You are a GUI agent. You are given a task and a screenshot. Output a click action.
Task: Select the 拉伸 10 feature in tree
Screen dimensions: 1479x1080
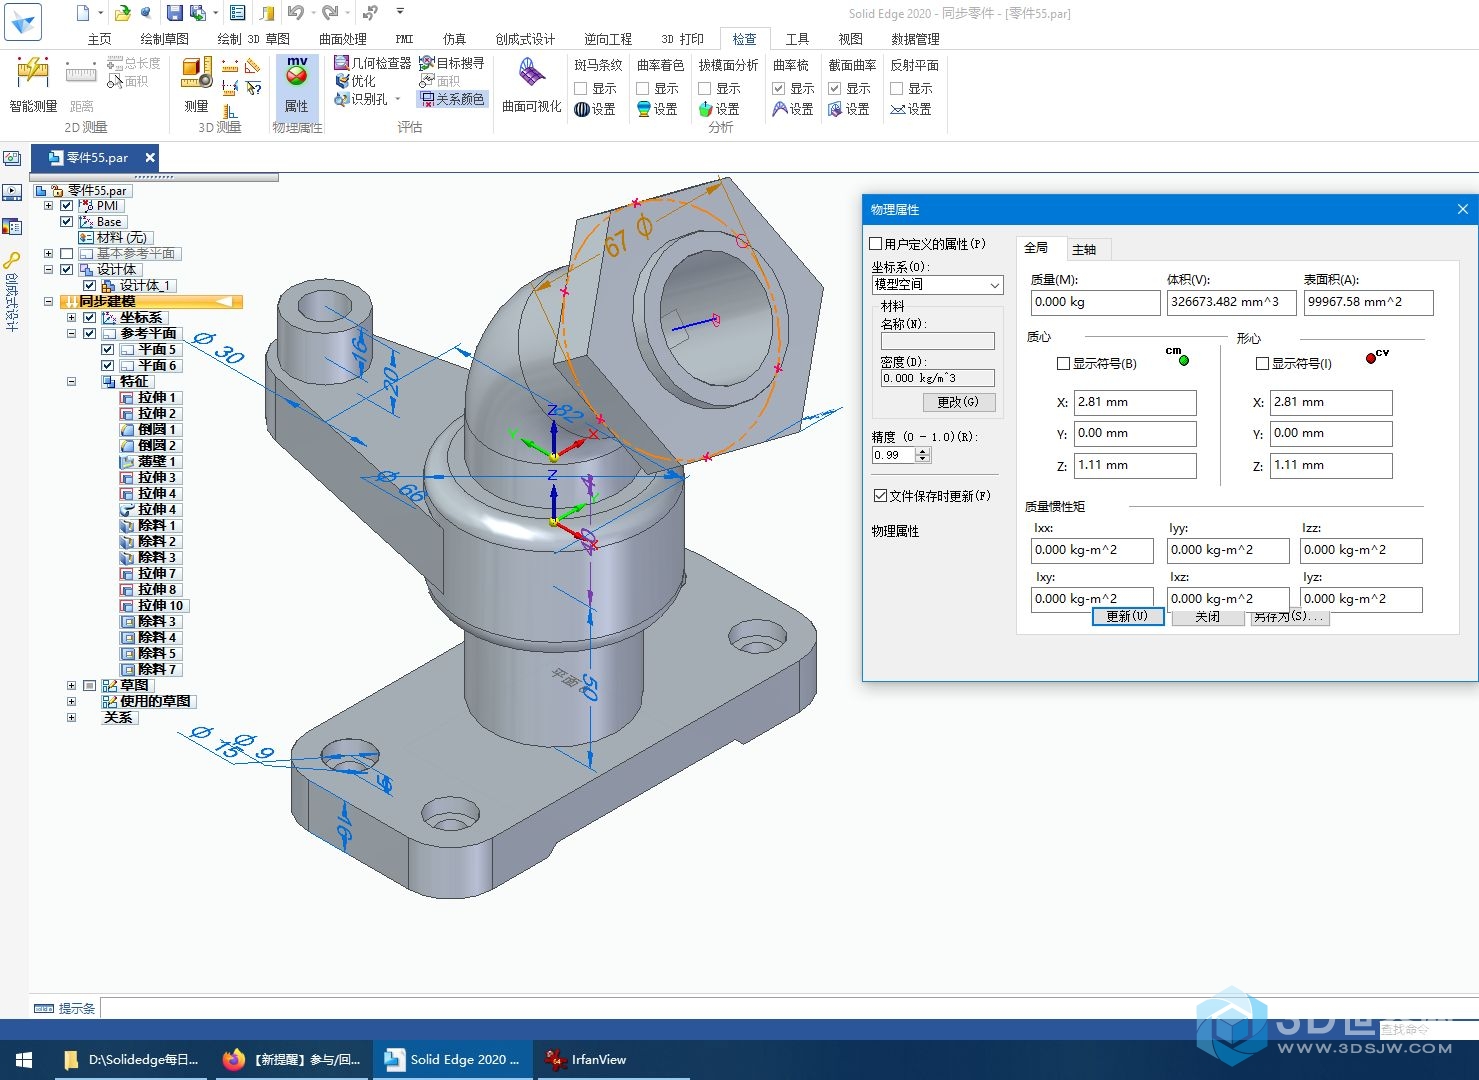154,605
